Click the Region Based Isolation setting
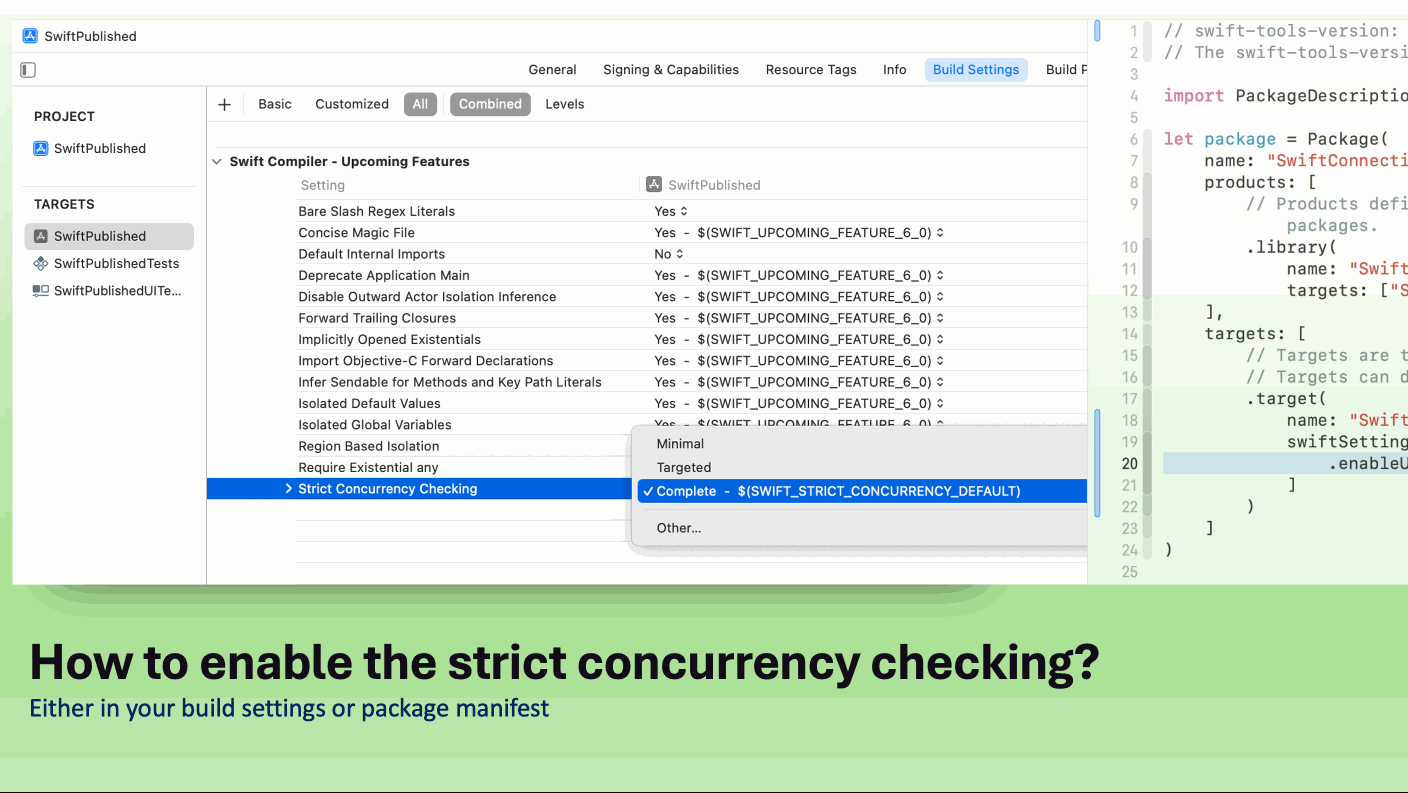 (369, 446)
